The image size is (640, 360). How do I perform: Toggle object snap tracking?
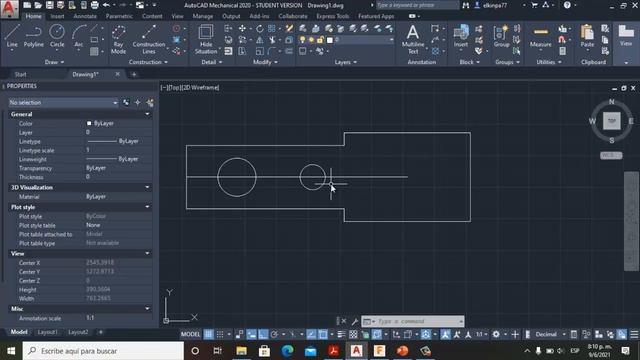pyautogui.click(x=311, y=334)
